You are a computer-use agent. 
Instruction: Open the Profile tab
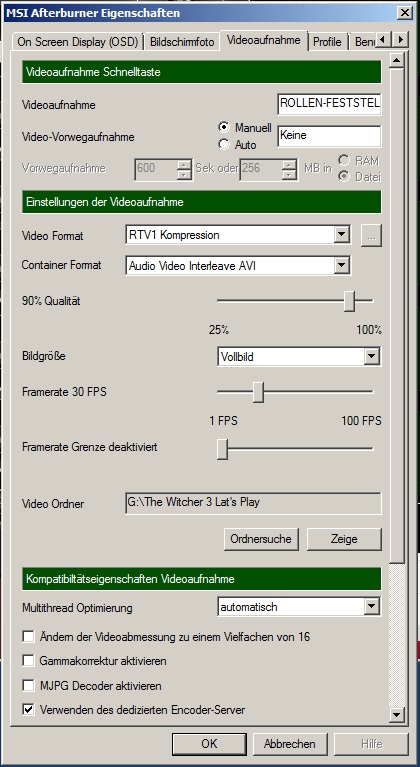(x=327, y=42)
